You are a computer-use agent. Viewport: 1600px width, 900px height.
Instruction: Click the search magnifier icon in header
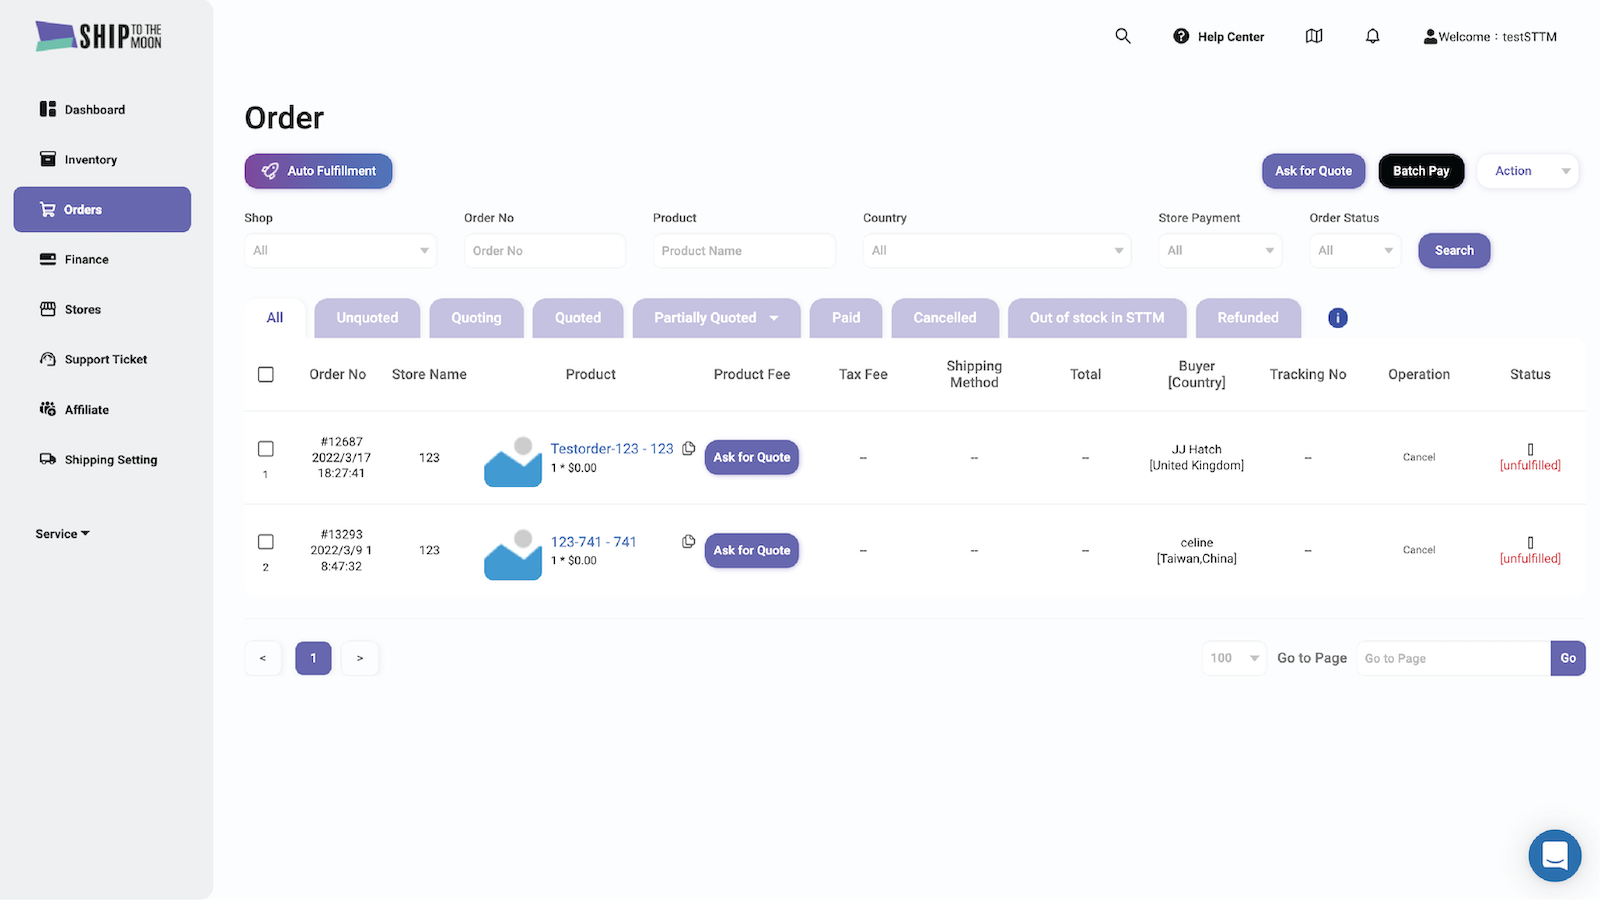point(1123,36)
